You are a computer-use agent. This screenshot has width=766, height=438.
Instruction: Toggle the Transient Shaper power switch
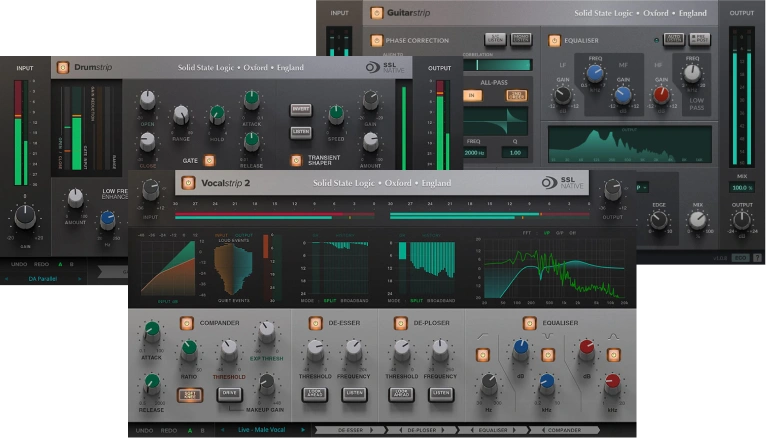pos(297,159)
